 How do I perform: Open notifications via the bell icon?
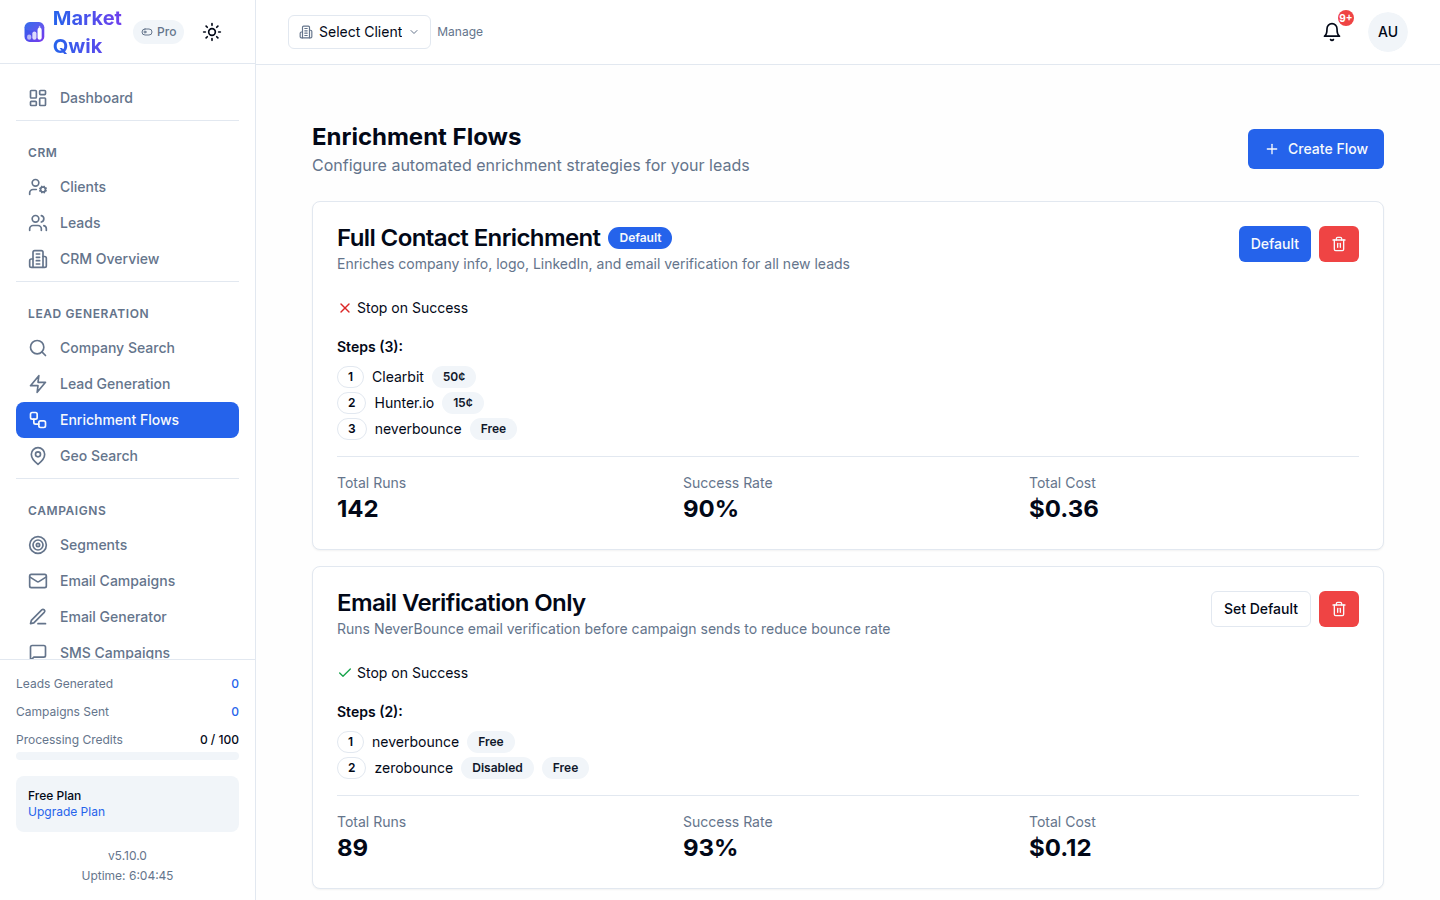coord(1331,31)
